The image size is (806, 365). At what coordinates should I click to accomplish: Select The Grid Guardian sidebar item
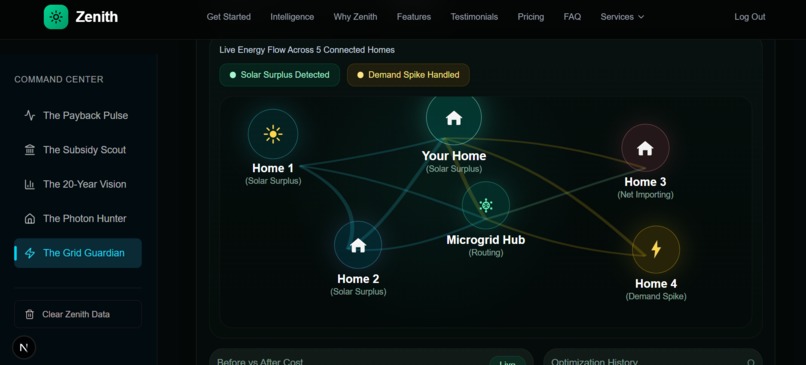(78, 253)
